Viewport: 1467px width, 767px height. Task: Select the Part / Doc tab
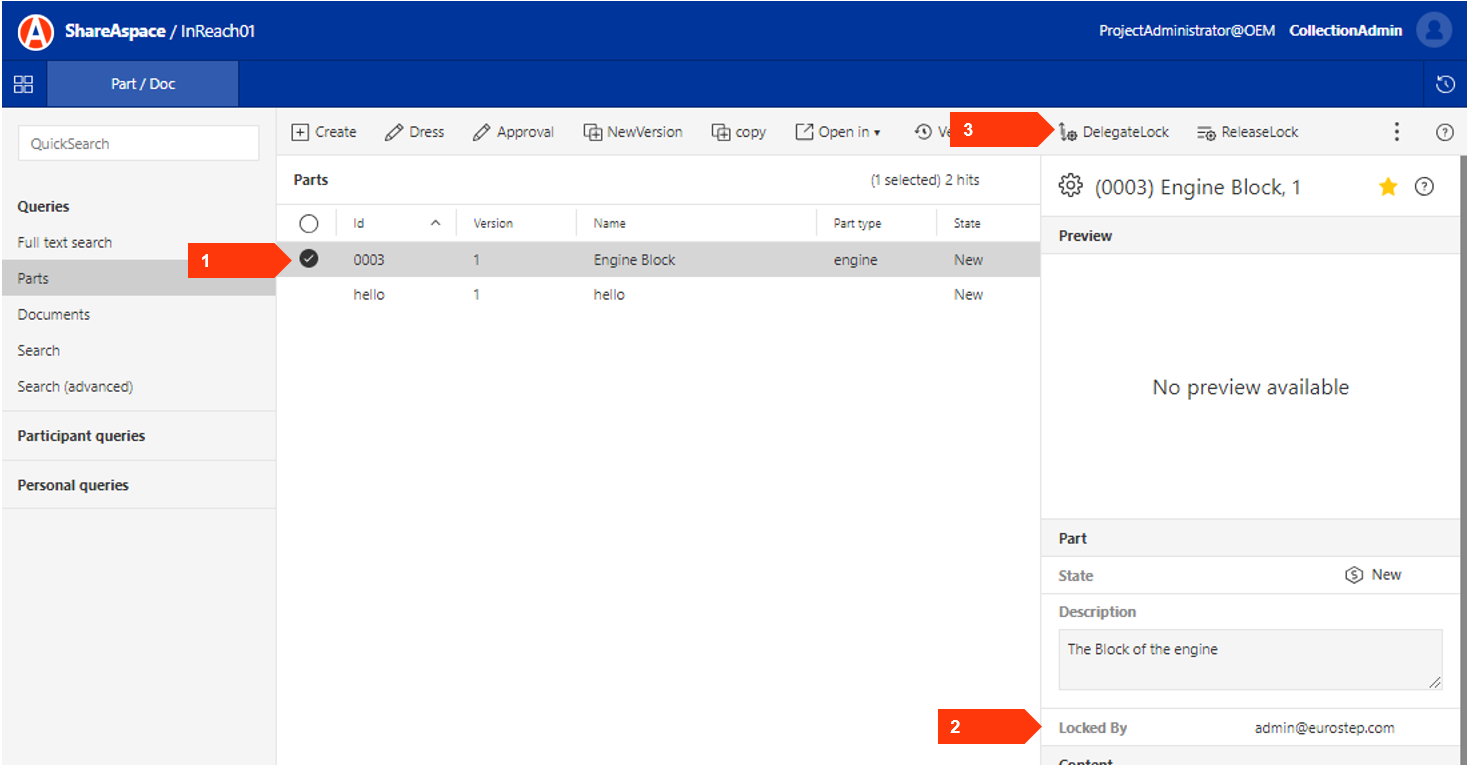point(143,84)
